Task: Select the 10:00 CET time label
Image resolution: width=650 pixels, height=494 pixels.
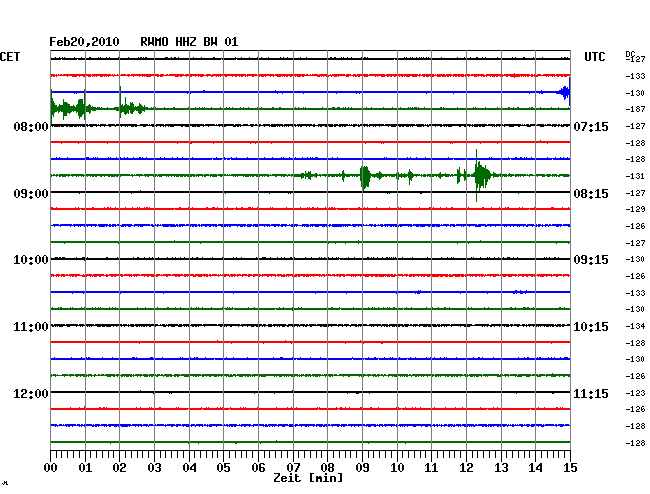Action: point(31,260)
